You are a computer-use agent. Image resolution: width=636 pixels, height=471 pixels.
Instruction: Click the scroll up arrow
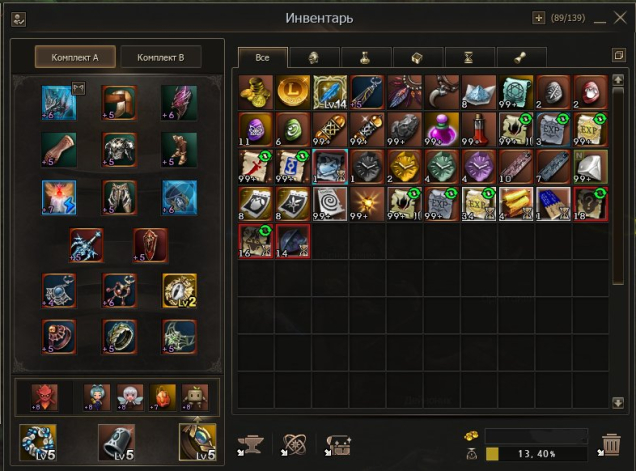point(618,80)
